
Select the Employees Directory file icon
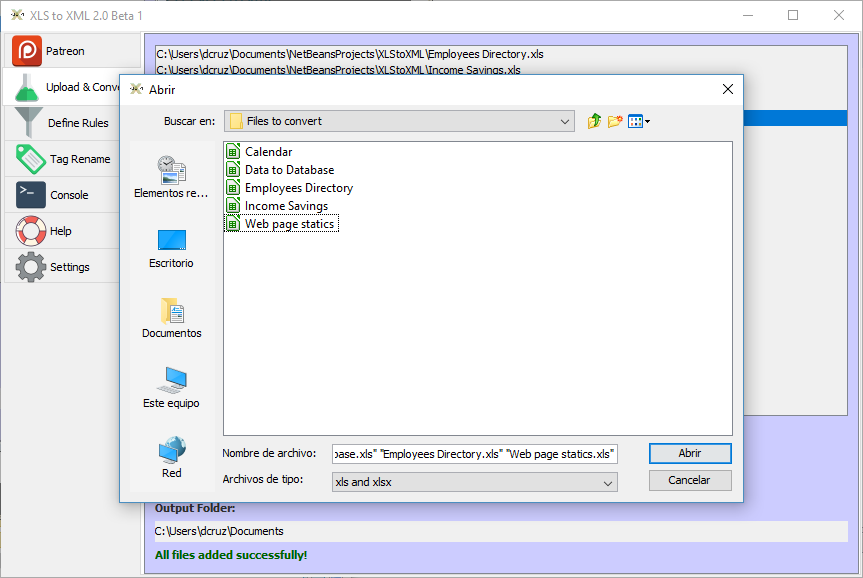coord(233,188)
